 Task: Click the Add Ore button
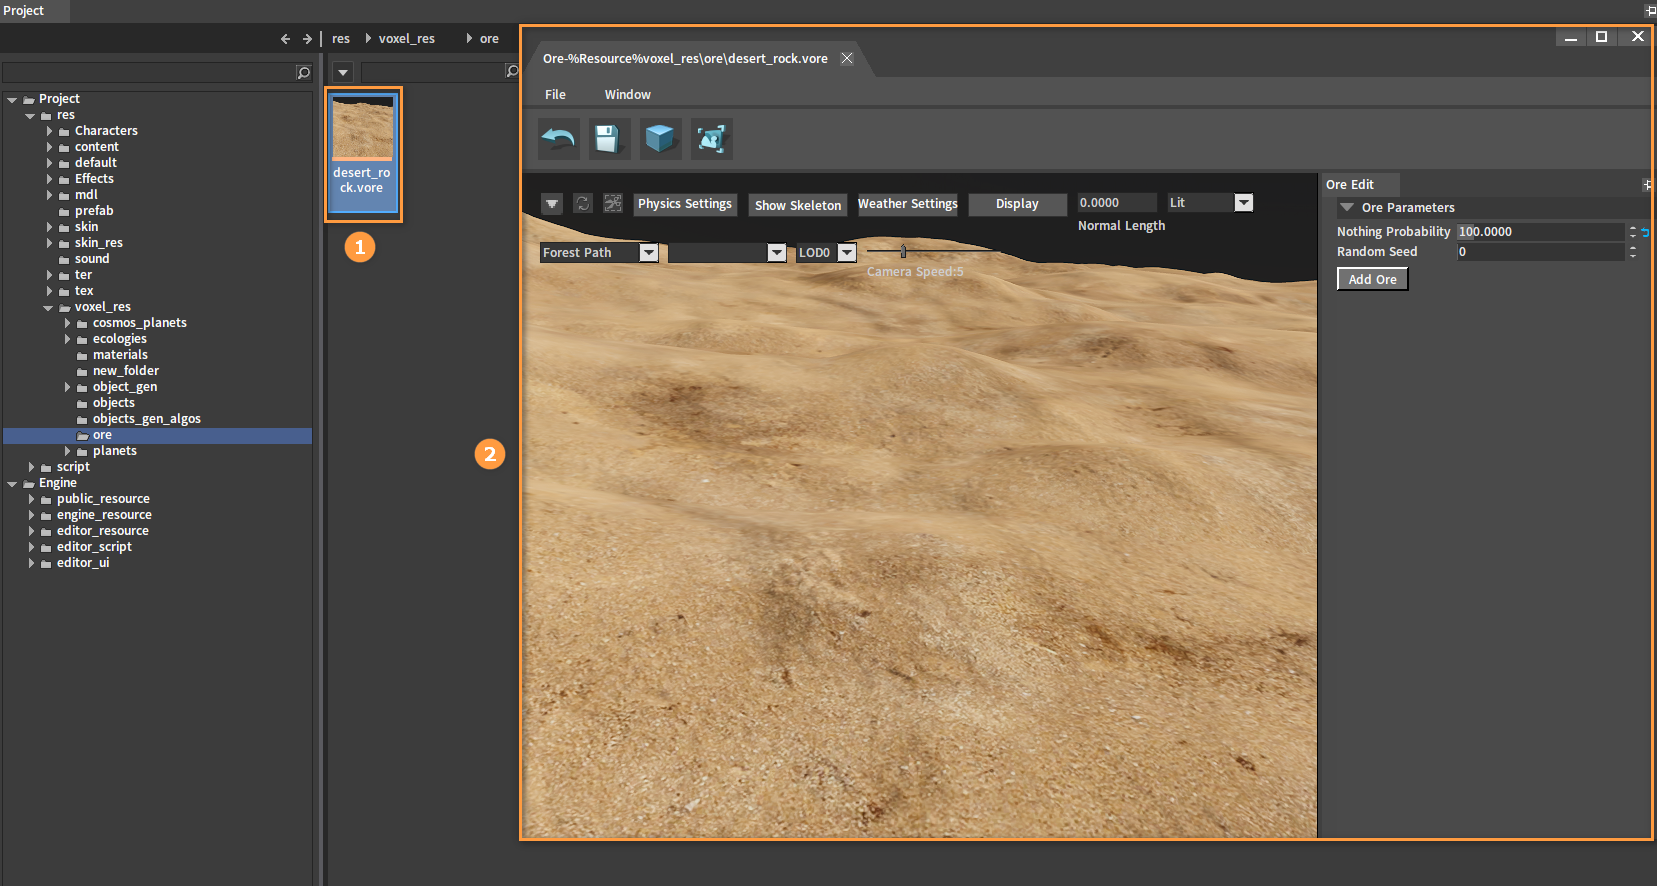pyautogui.click(x=1372, y=280)
